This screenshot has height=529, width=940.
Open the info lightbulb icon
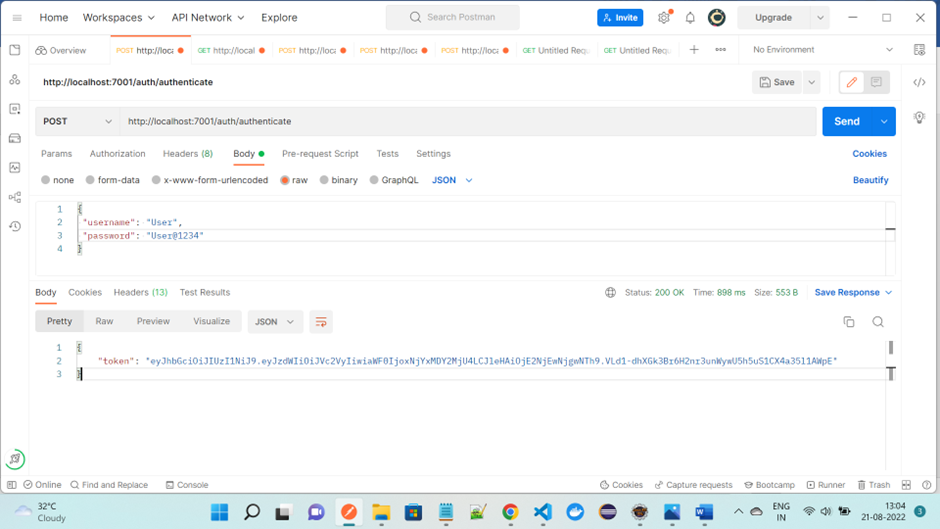pos(919,118)
